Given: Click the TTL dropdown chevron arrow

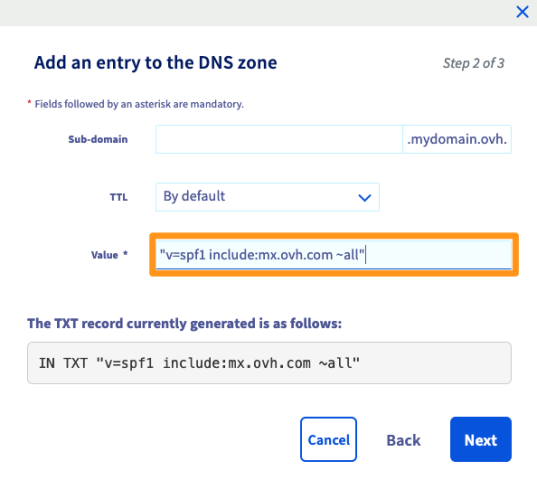Looking at the screenshot, I should (364, 198).
